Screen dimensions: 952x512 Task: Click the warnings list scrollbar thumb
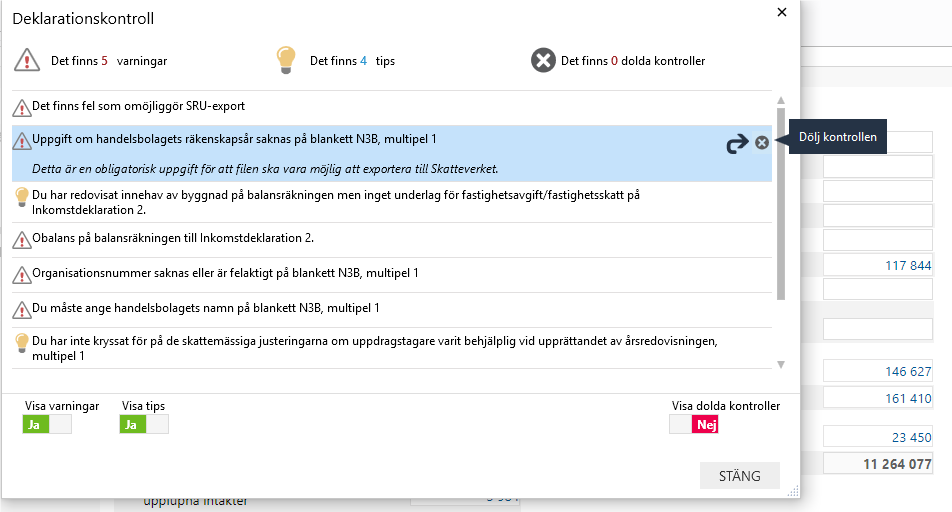tap(781, 203)
